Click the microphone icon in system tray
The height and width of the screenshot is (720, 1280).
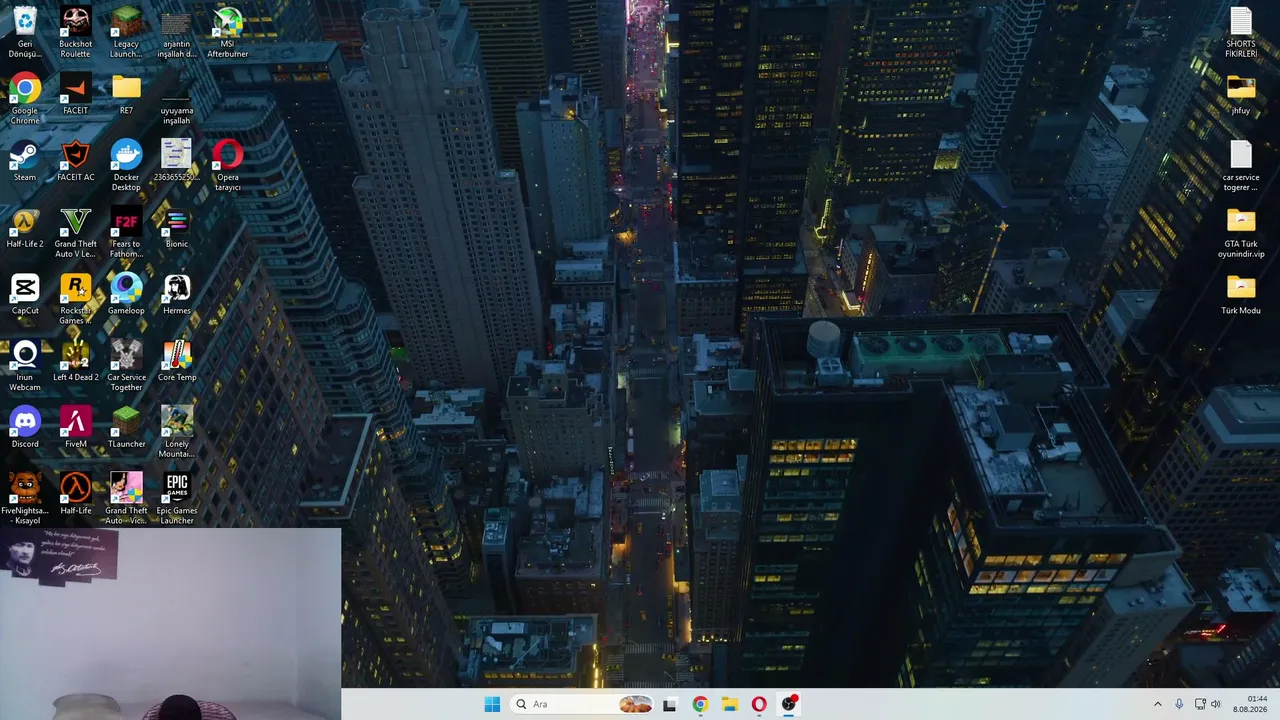point(1180,704)
